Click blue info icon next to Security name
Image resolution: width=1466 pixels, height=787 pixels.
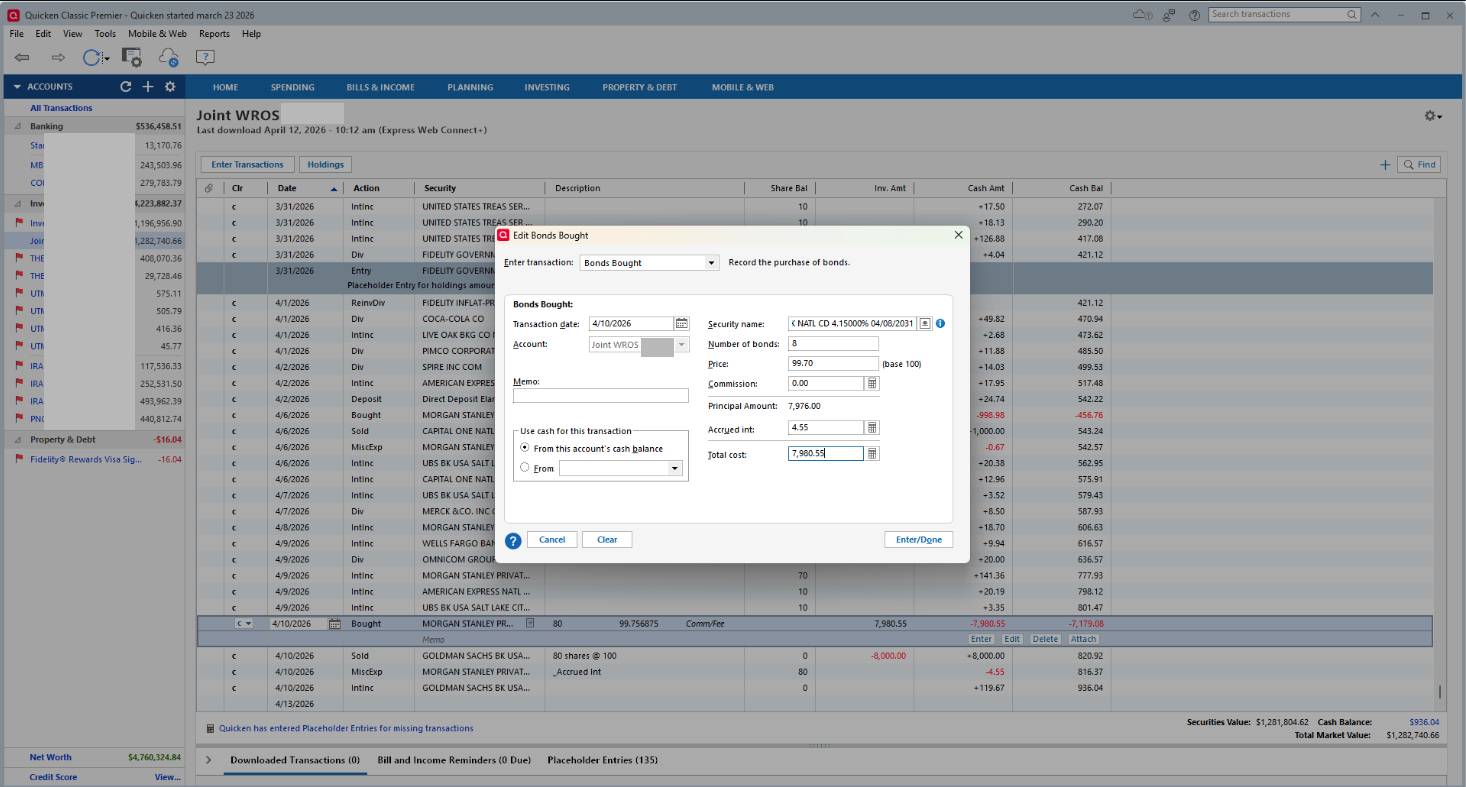click(x=941, y=323)
